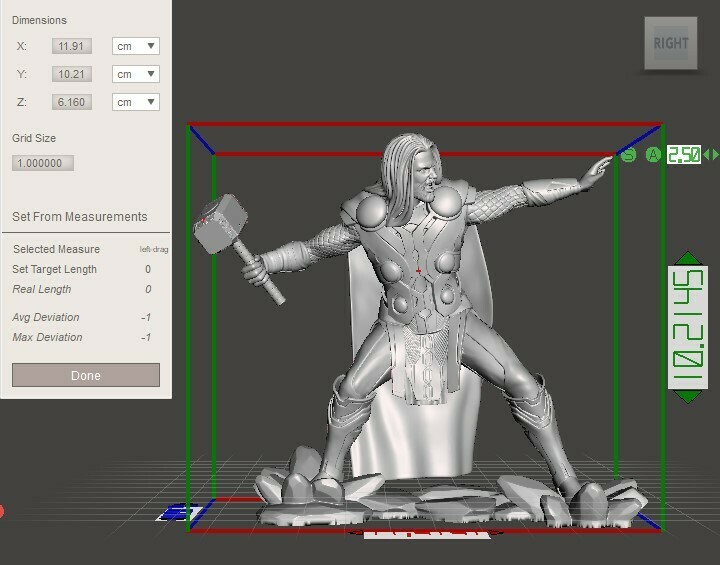
Task: Click the RIGHT view cube face
Action: (670, 43)
